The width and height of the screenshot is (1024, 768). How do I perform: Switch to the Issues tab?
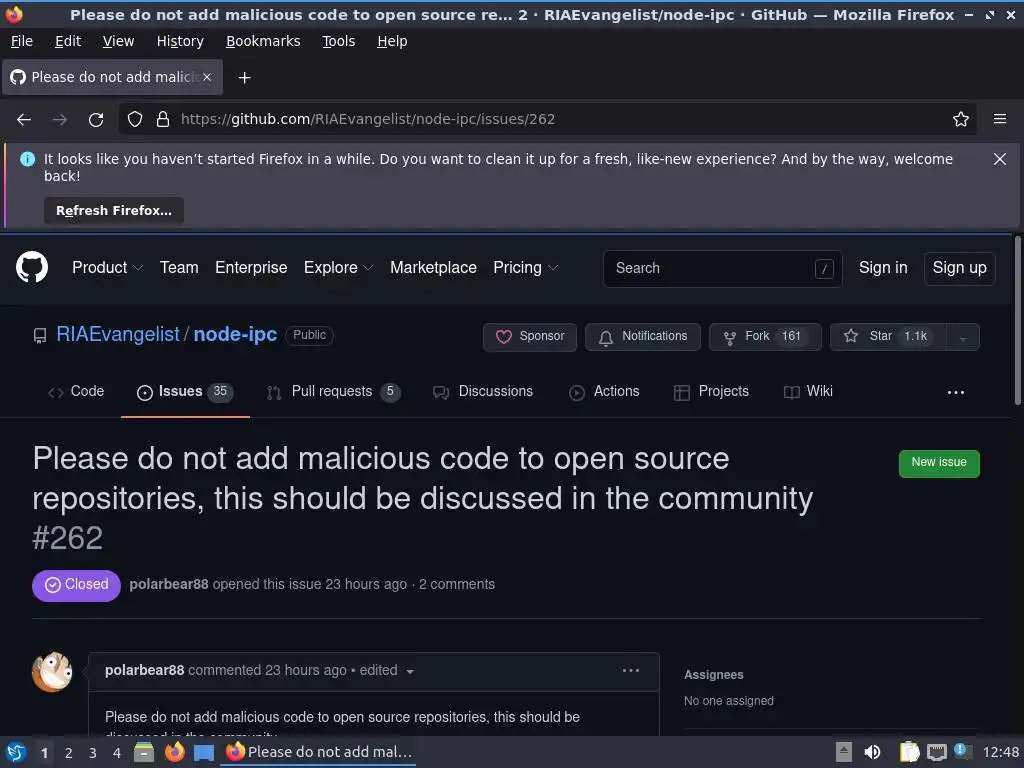tap(185, 392)
